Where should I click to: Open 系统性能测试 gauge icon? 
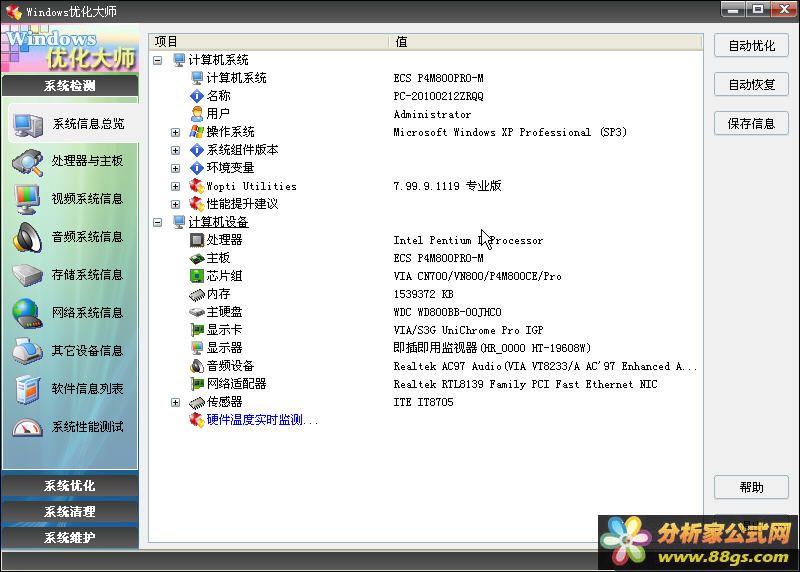[x=28, y=428]
